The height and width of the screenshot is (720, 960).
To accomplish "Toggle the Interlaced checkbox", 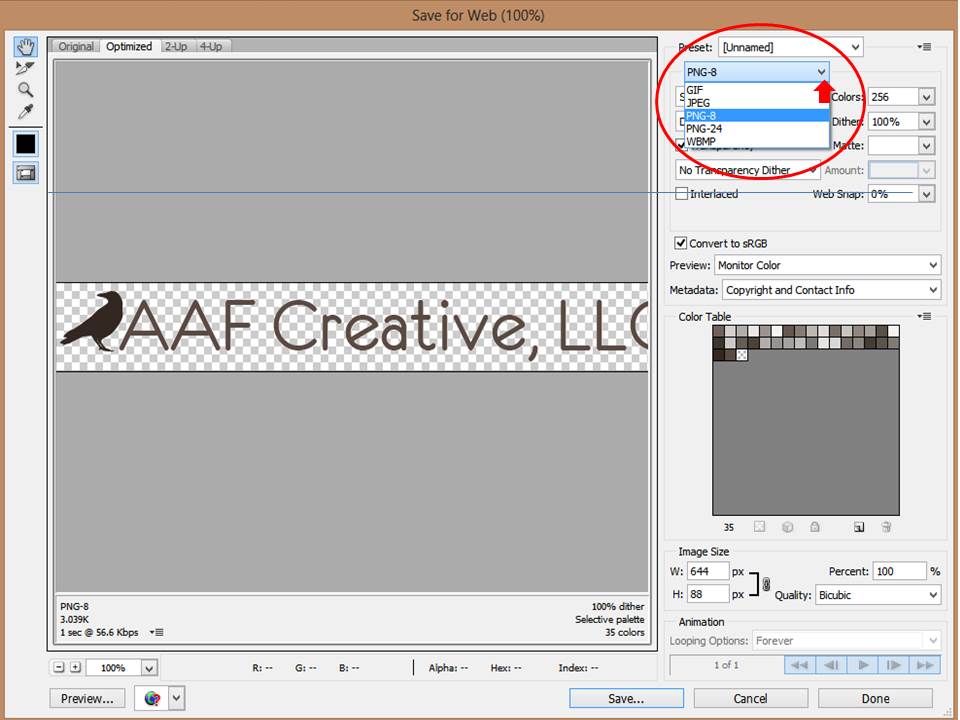I will click(x=681, y=193).
